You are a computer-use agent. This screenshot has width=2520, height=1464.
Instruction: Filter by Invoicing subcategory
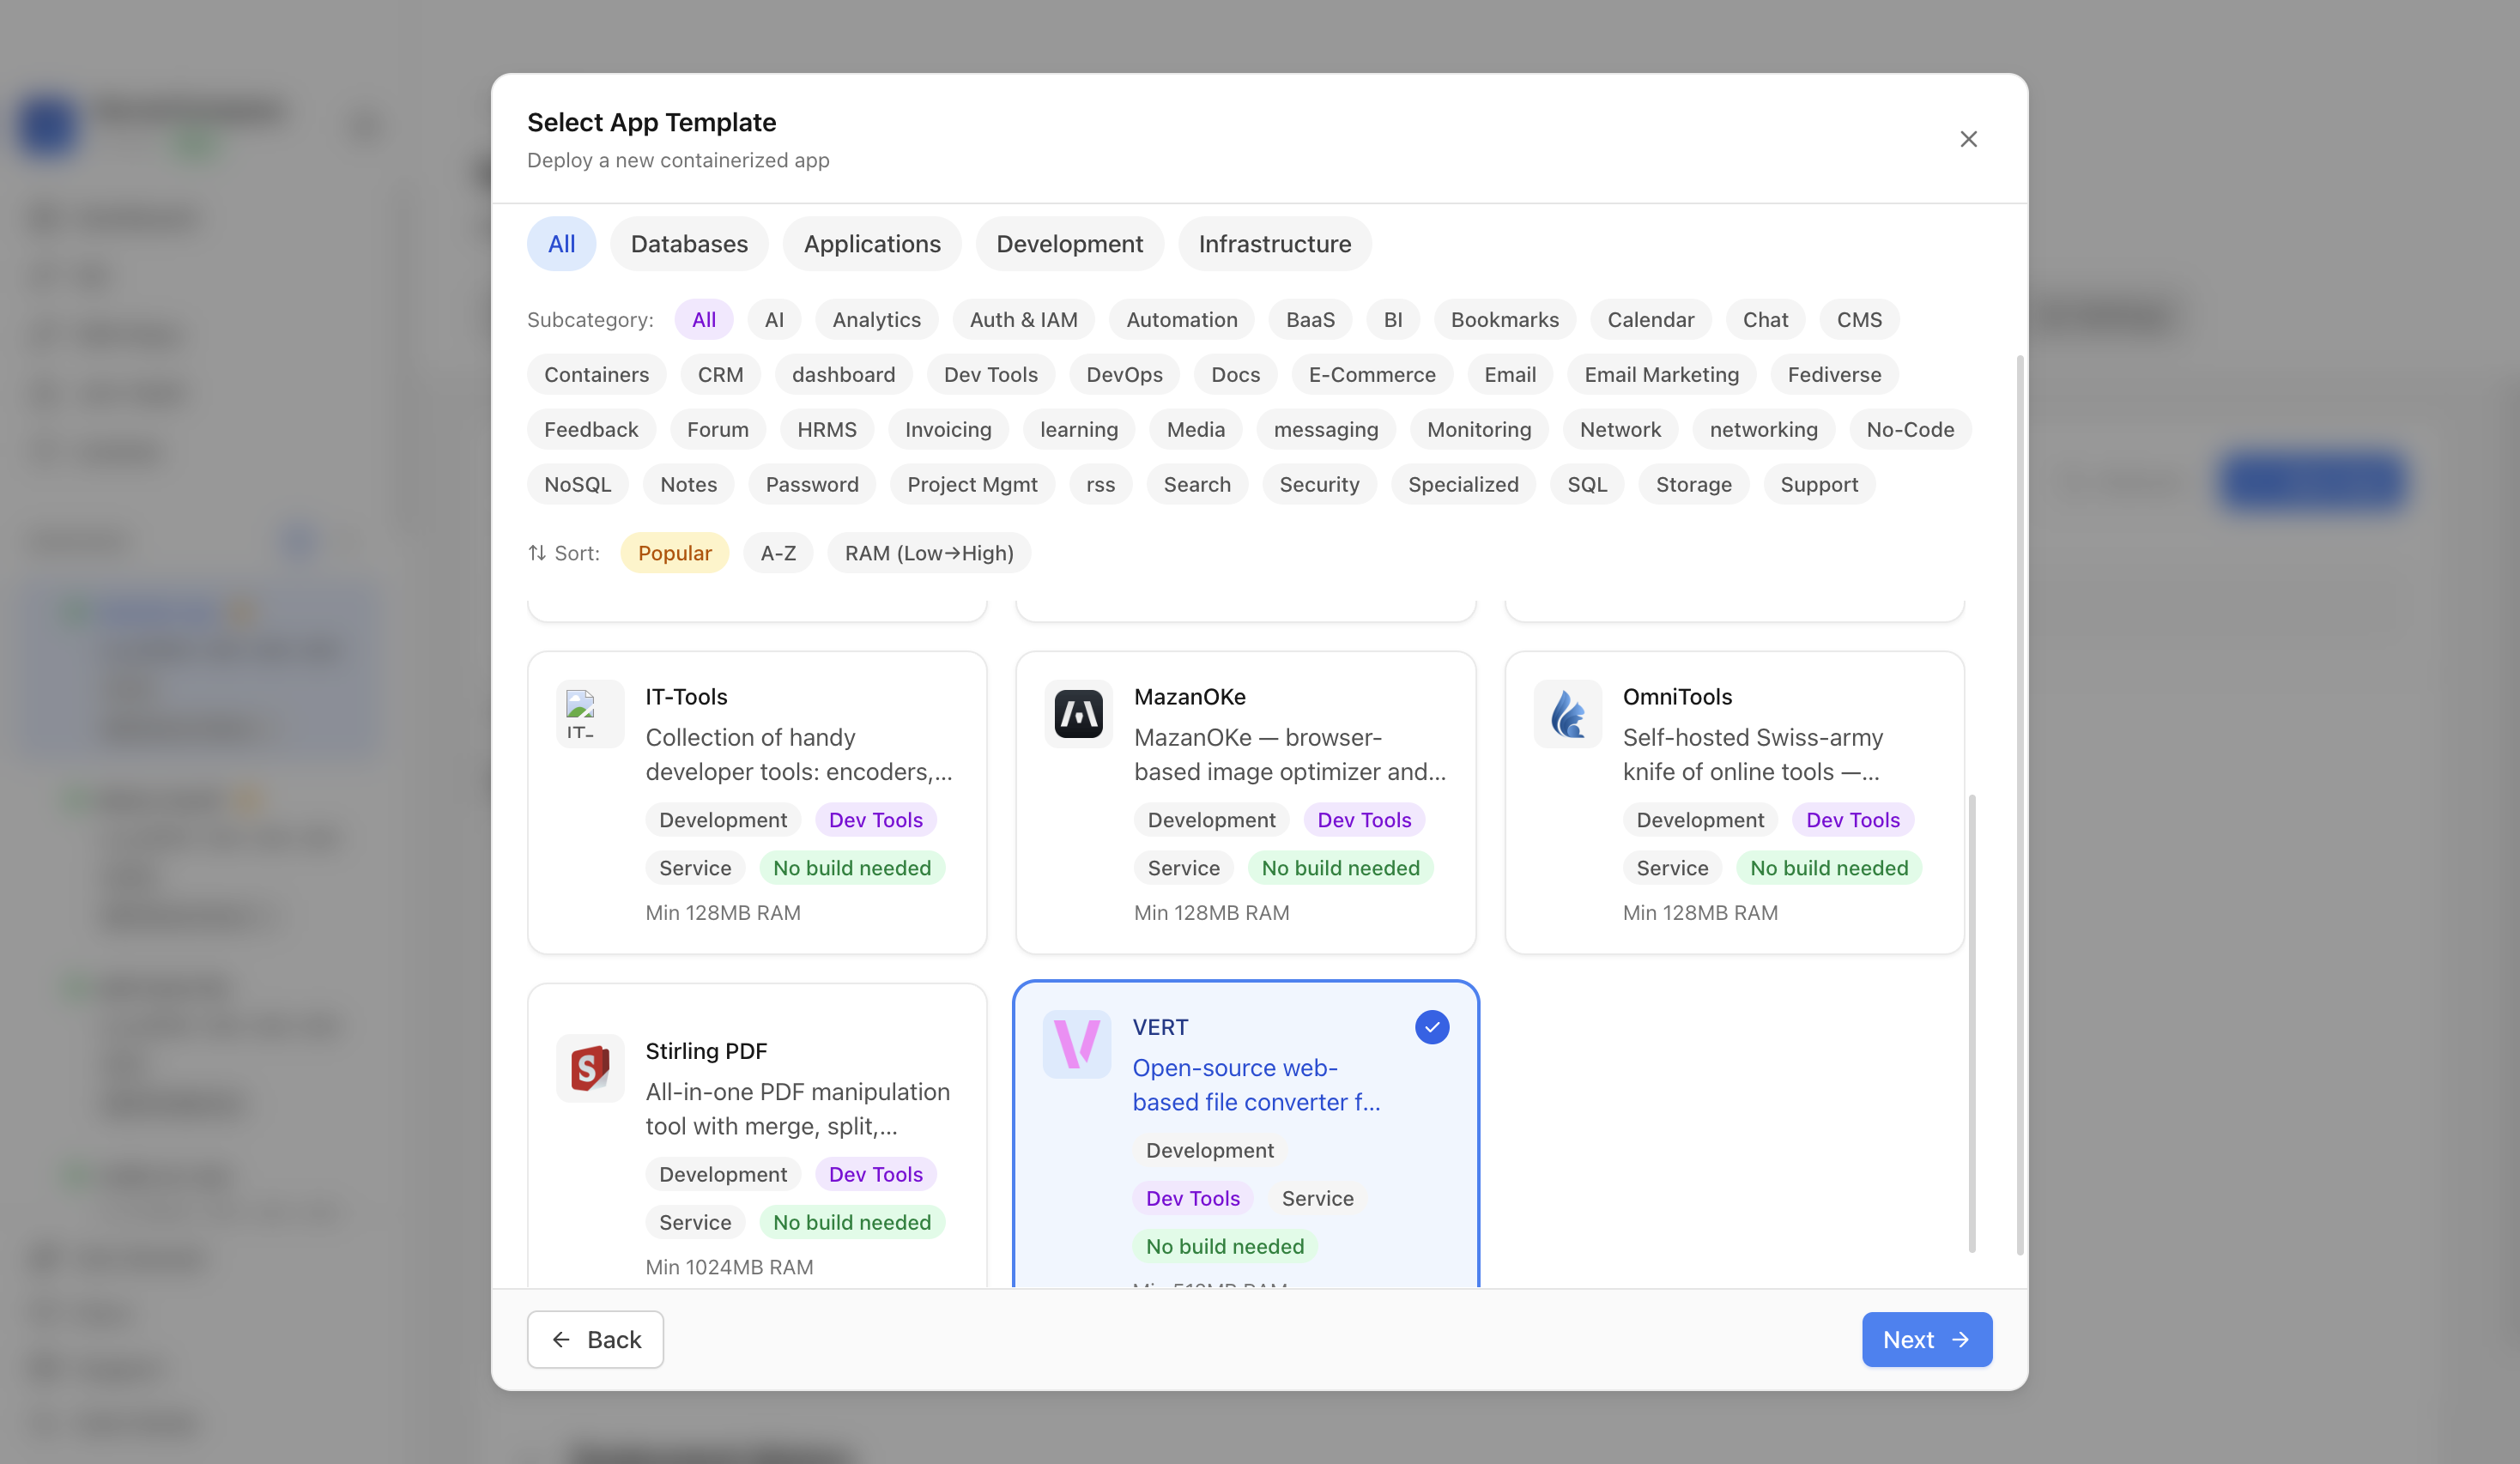pos(948,430)
